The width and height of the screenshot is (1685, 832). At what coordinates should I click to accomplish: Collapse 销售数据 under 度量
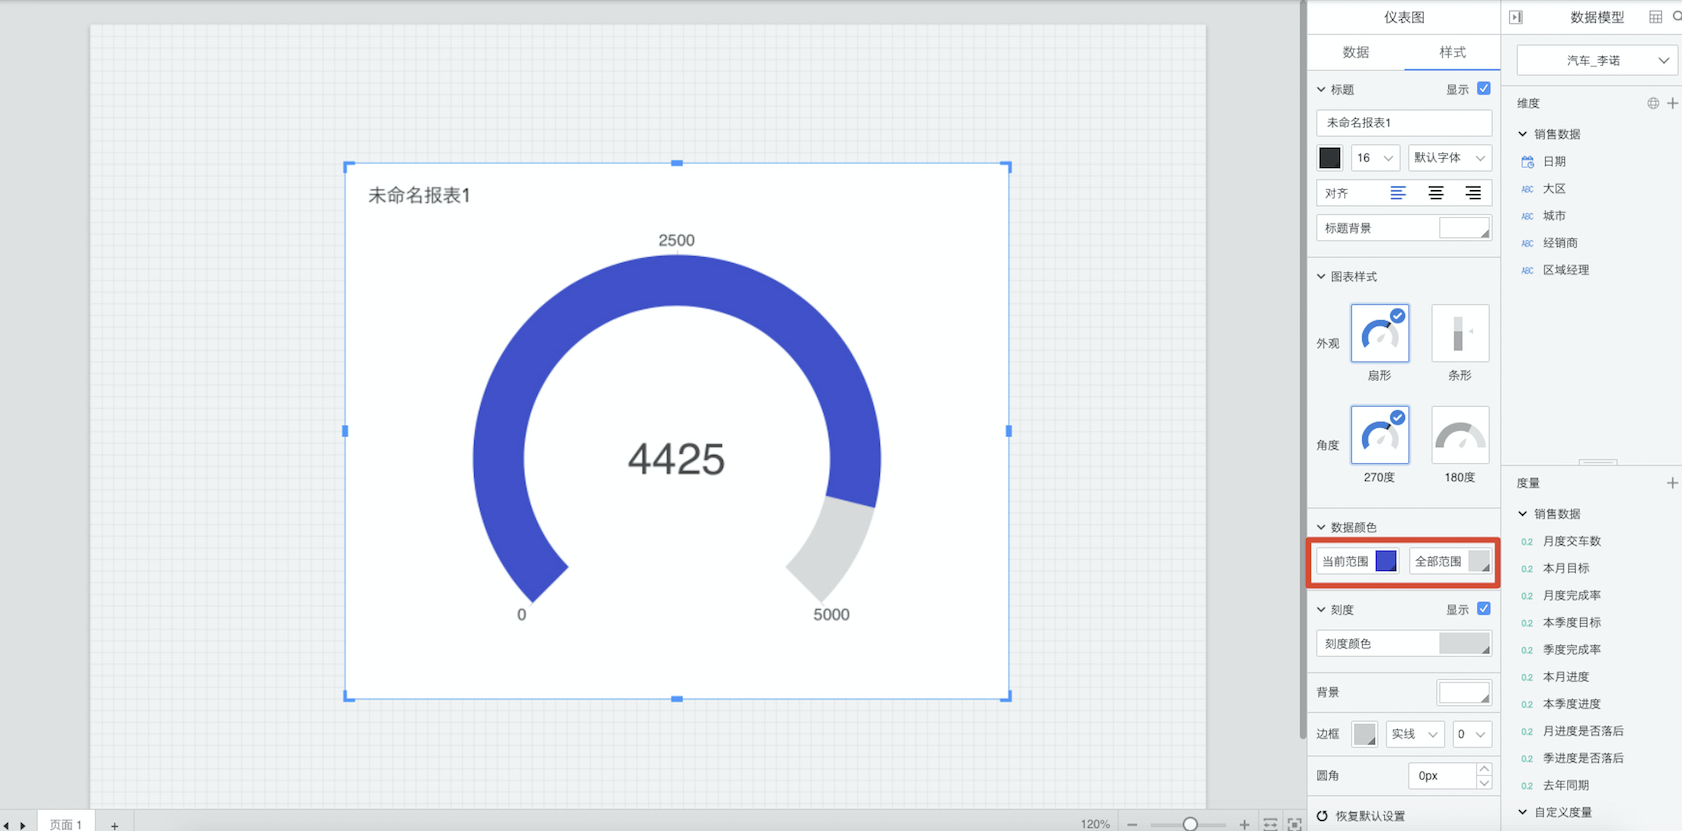coord(1523,514)
